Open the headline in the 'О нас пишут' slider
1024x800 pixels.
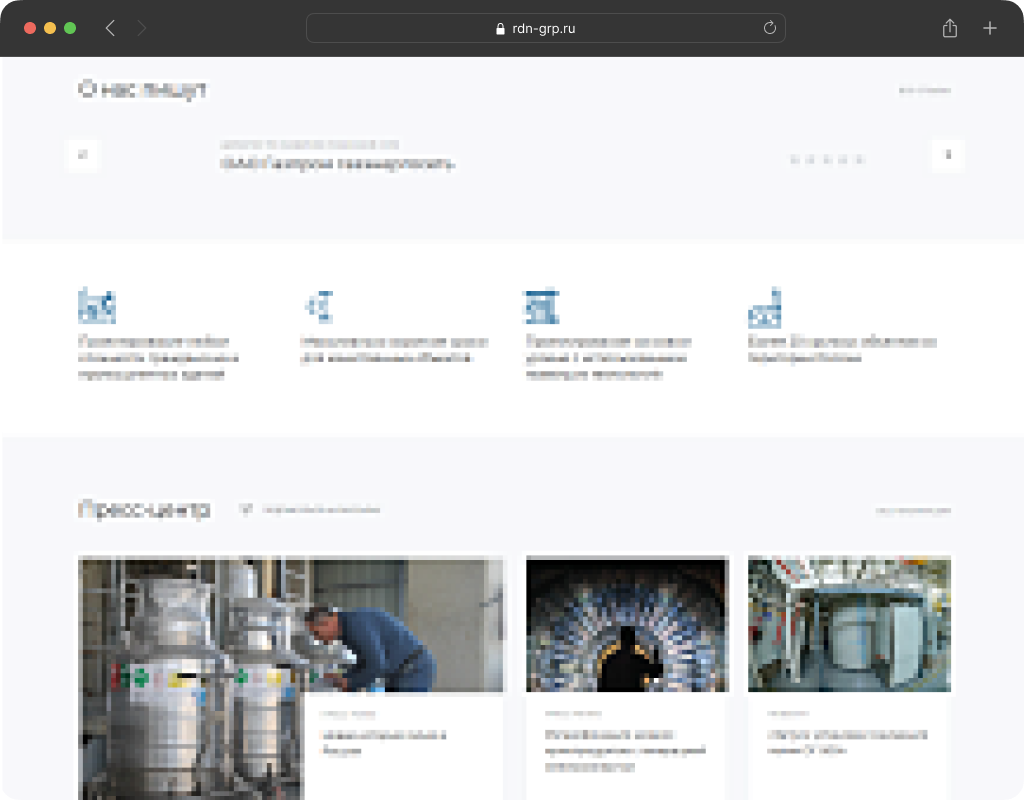coord(337,164)
